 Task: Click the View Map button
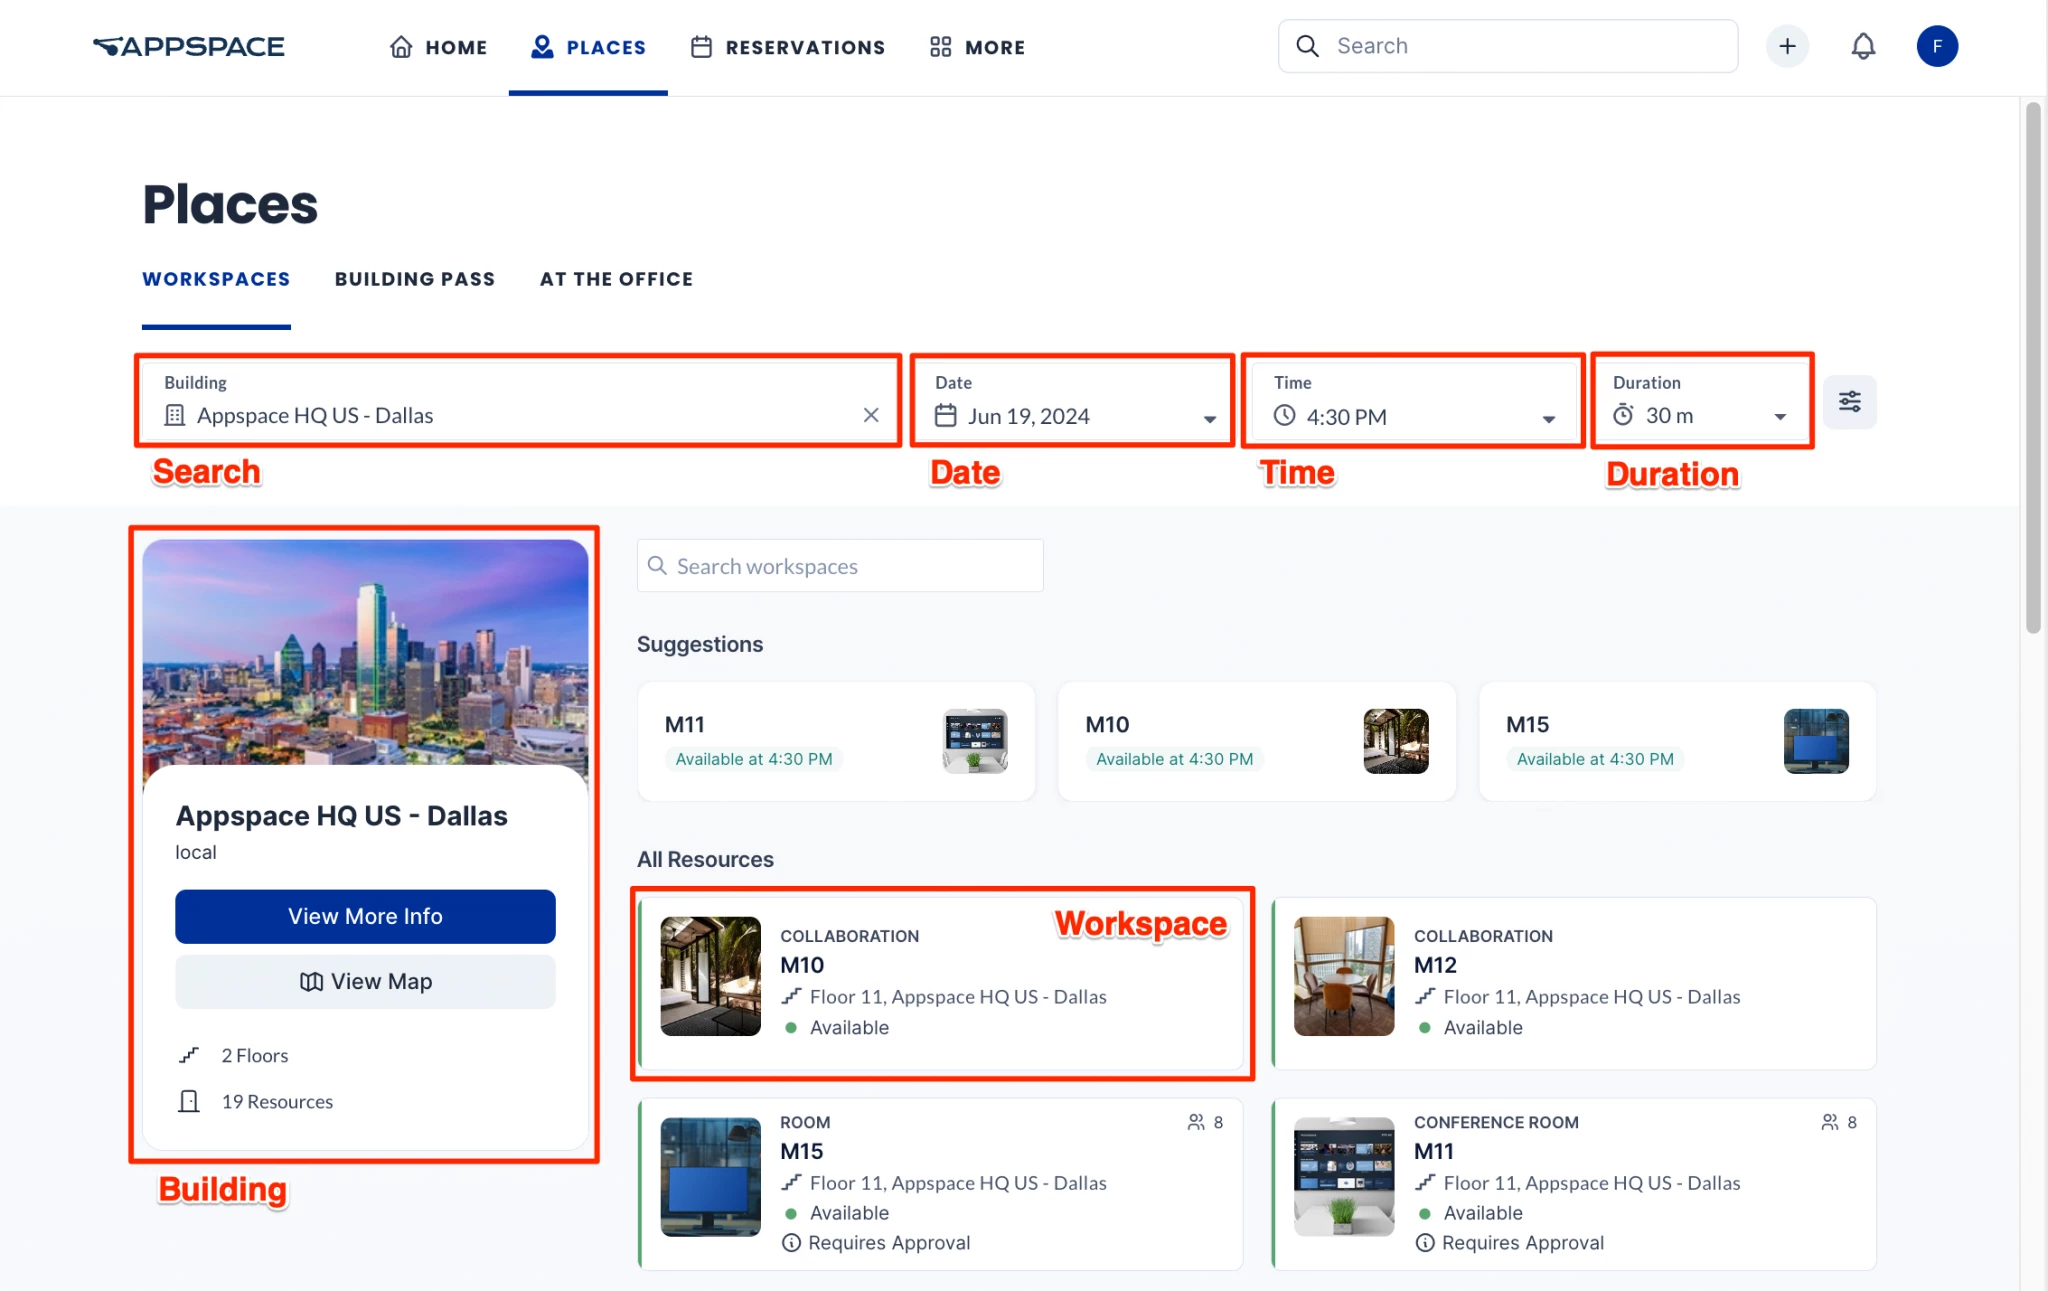point(365,982)
